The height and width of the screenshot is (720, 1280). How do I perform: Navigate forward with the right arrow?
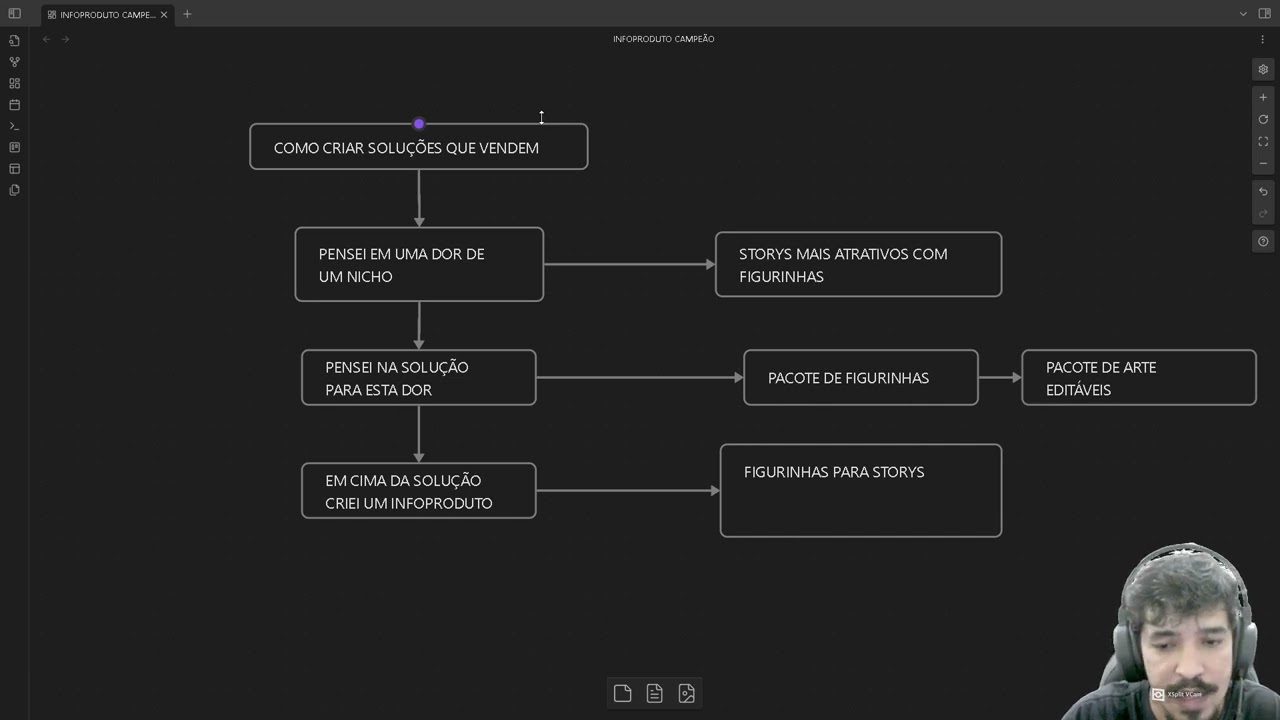66,39
